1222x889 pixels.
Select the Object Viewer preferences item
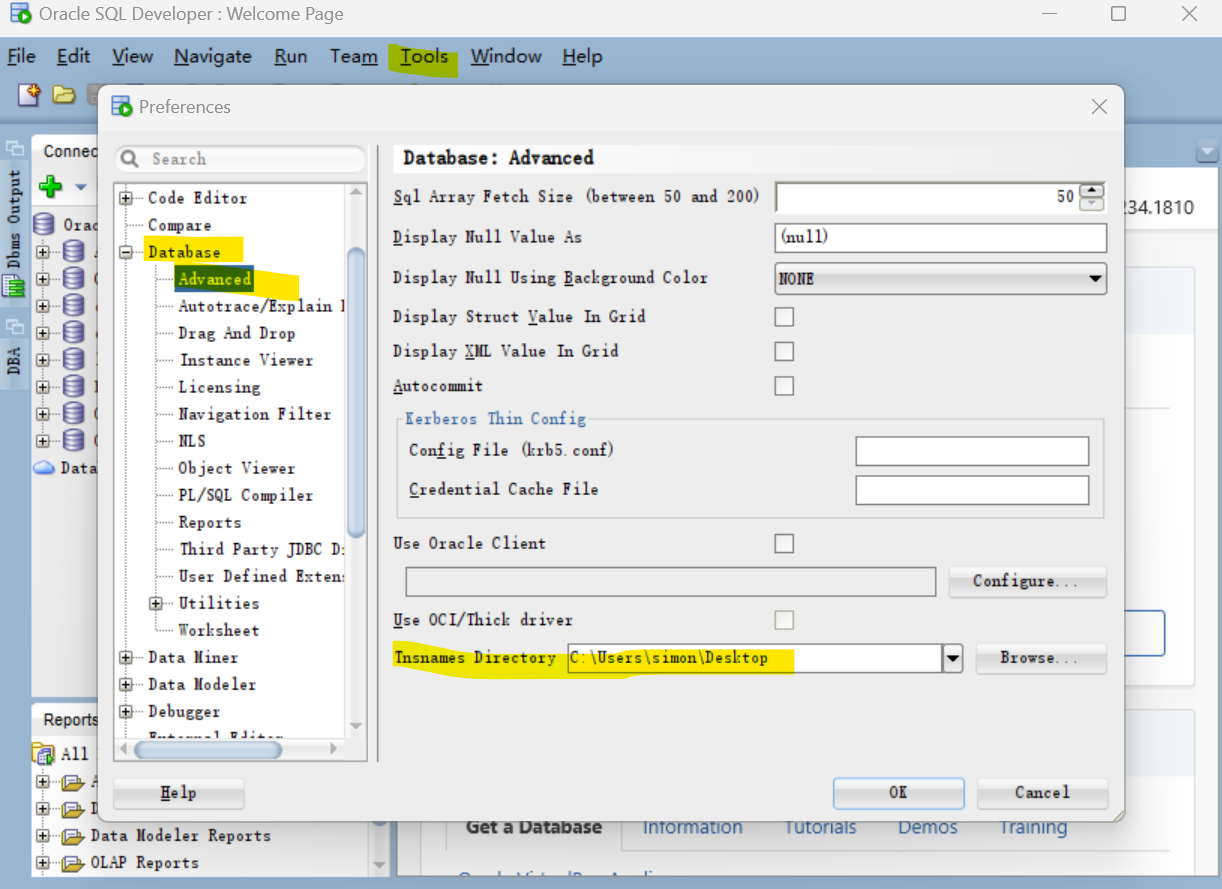click(237, 468)
